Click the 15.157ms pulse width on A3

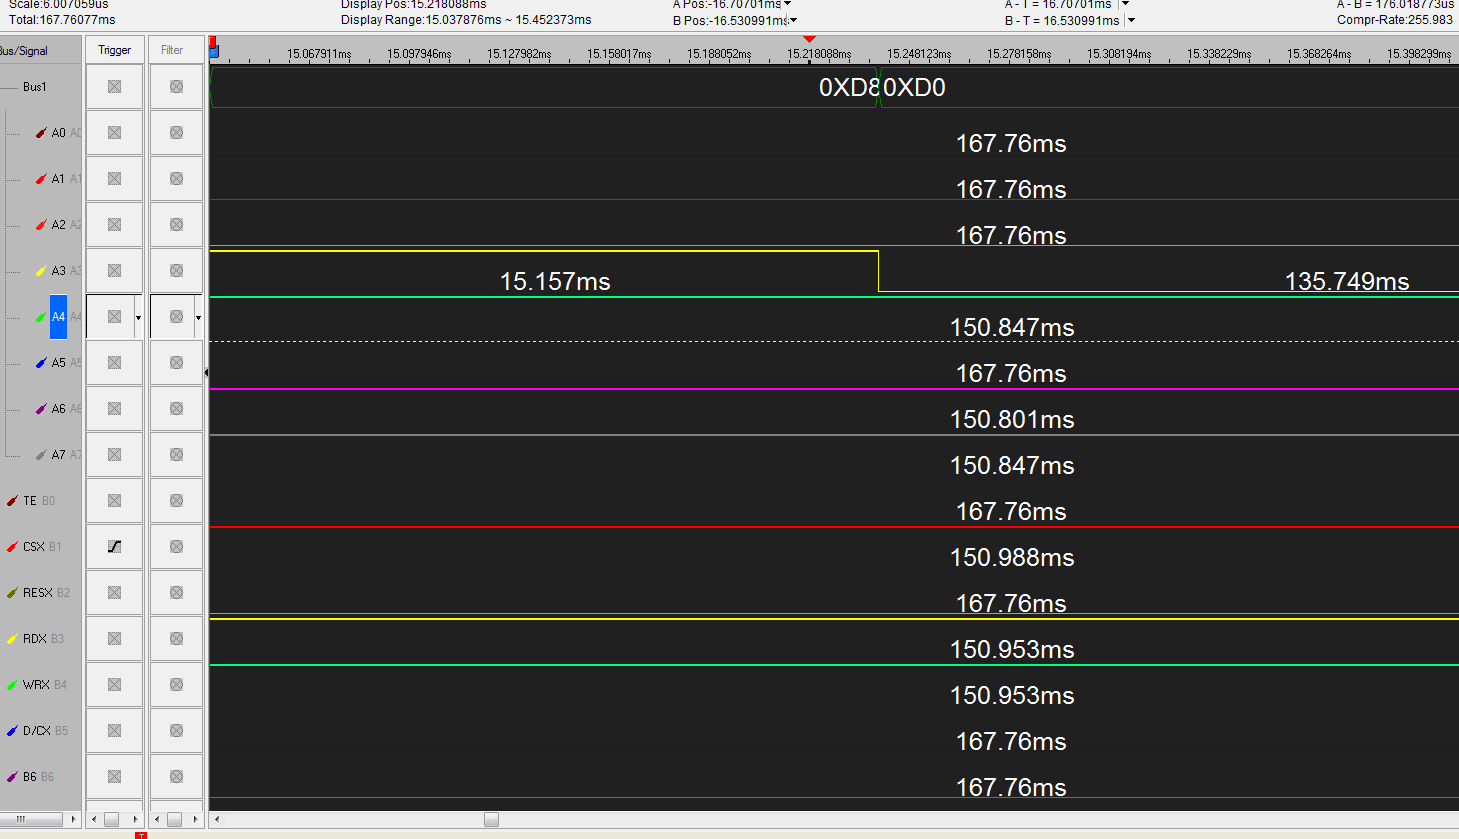555,282
